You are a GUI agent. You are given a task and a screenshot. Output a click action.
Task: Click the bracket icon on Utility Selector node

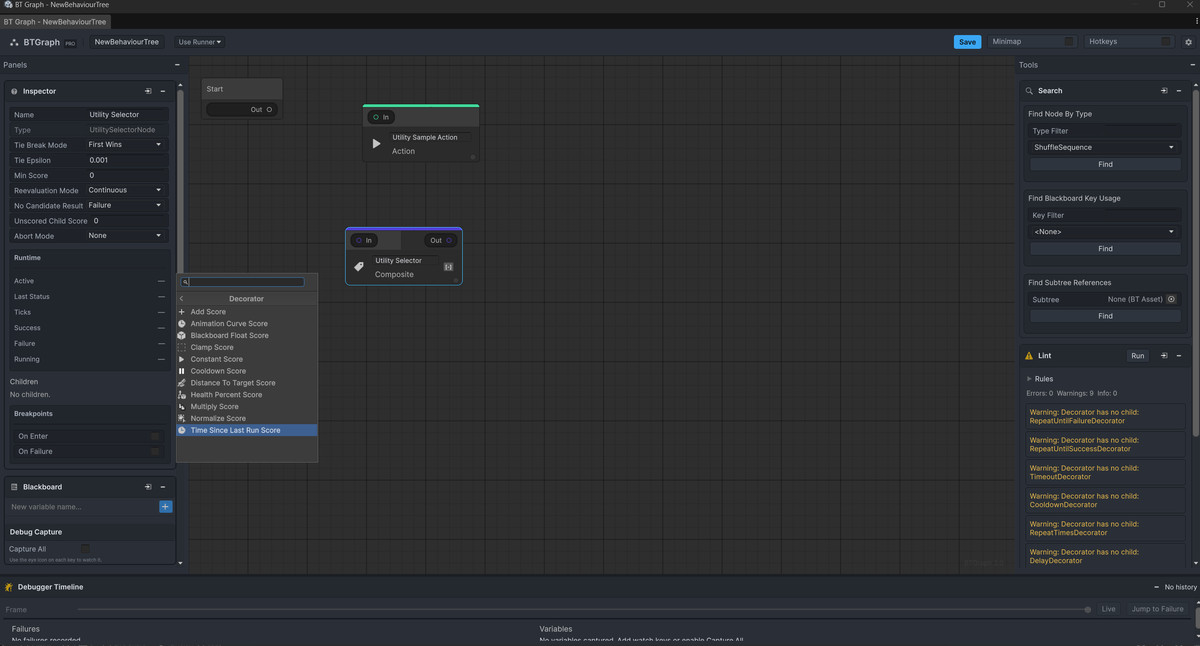[449, 267]
